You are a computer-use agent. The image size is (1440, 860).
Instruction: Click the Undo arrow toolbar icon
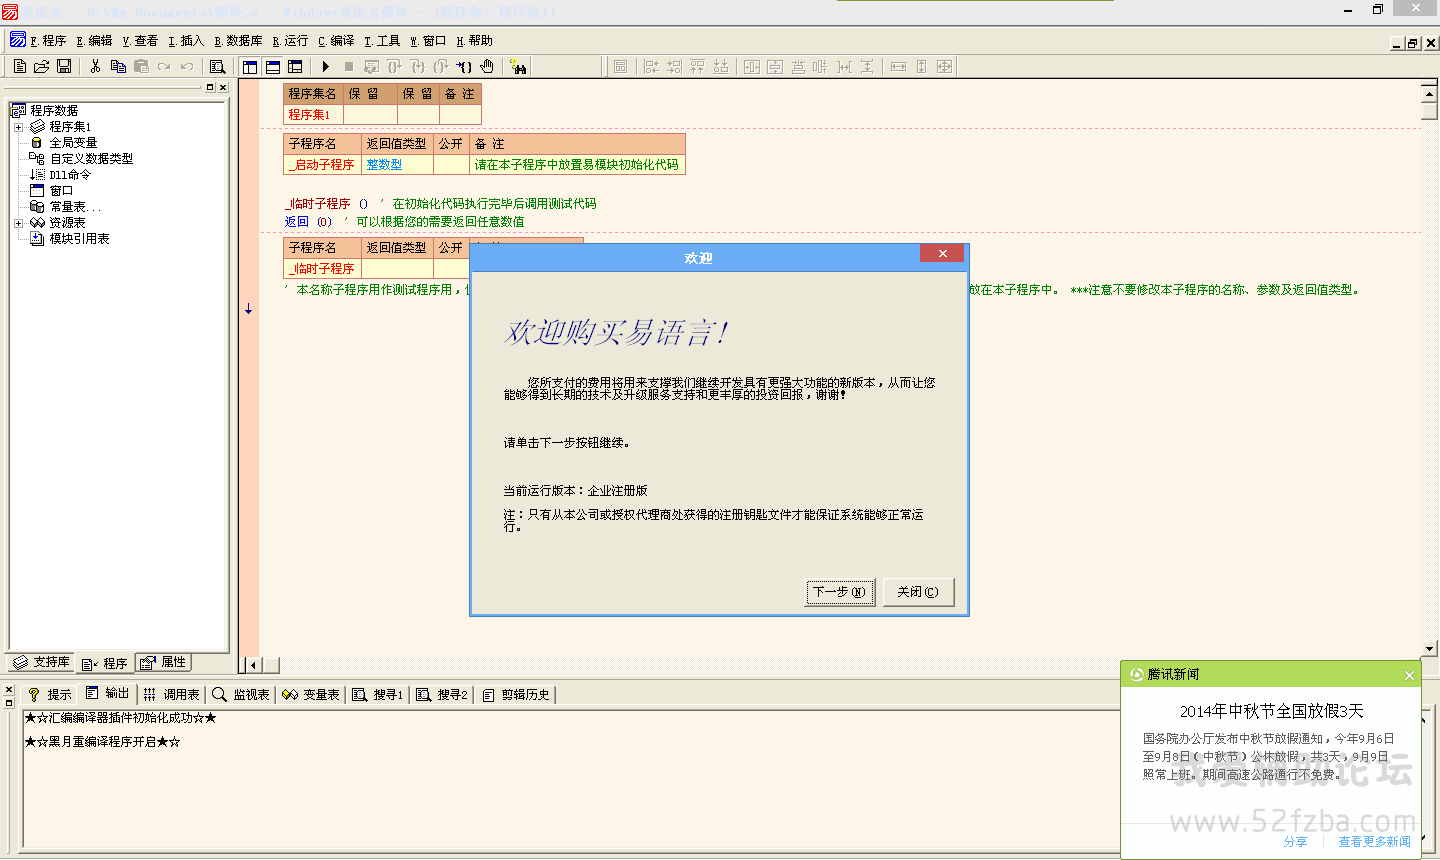(x=187, y=66)
